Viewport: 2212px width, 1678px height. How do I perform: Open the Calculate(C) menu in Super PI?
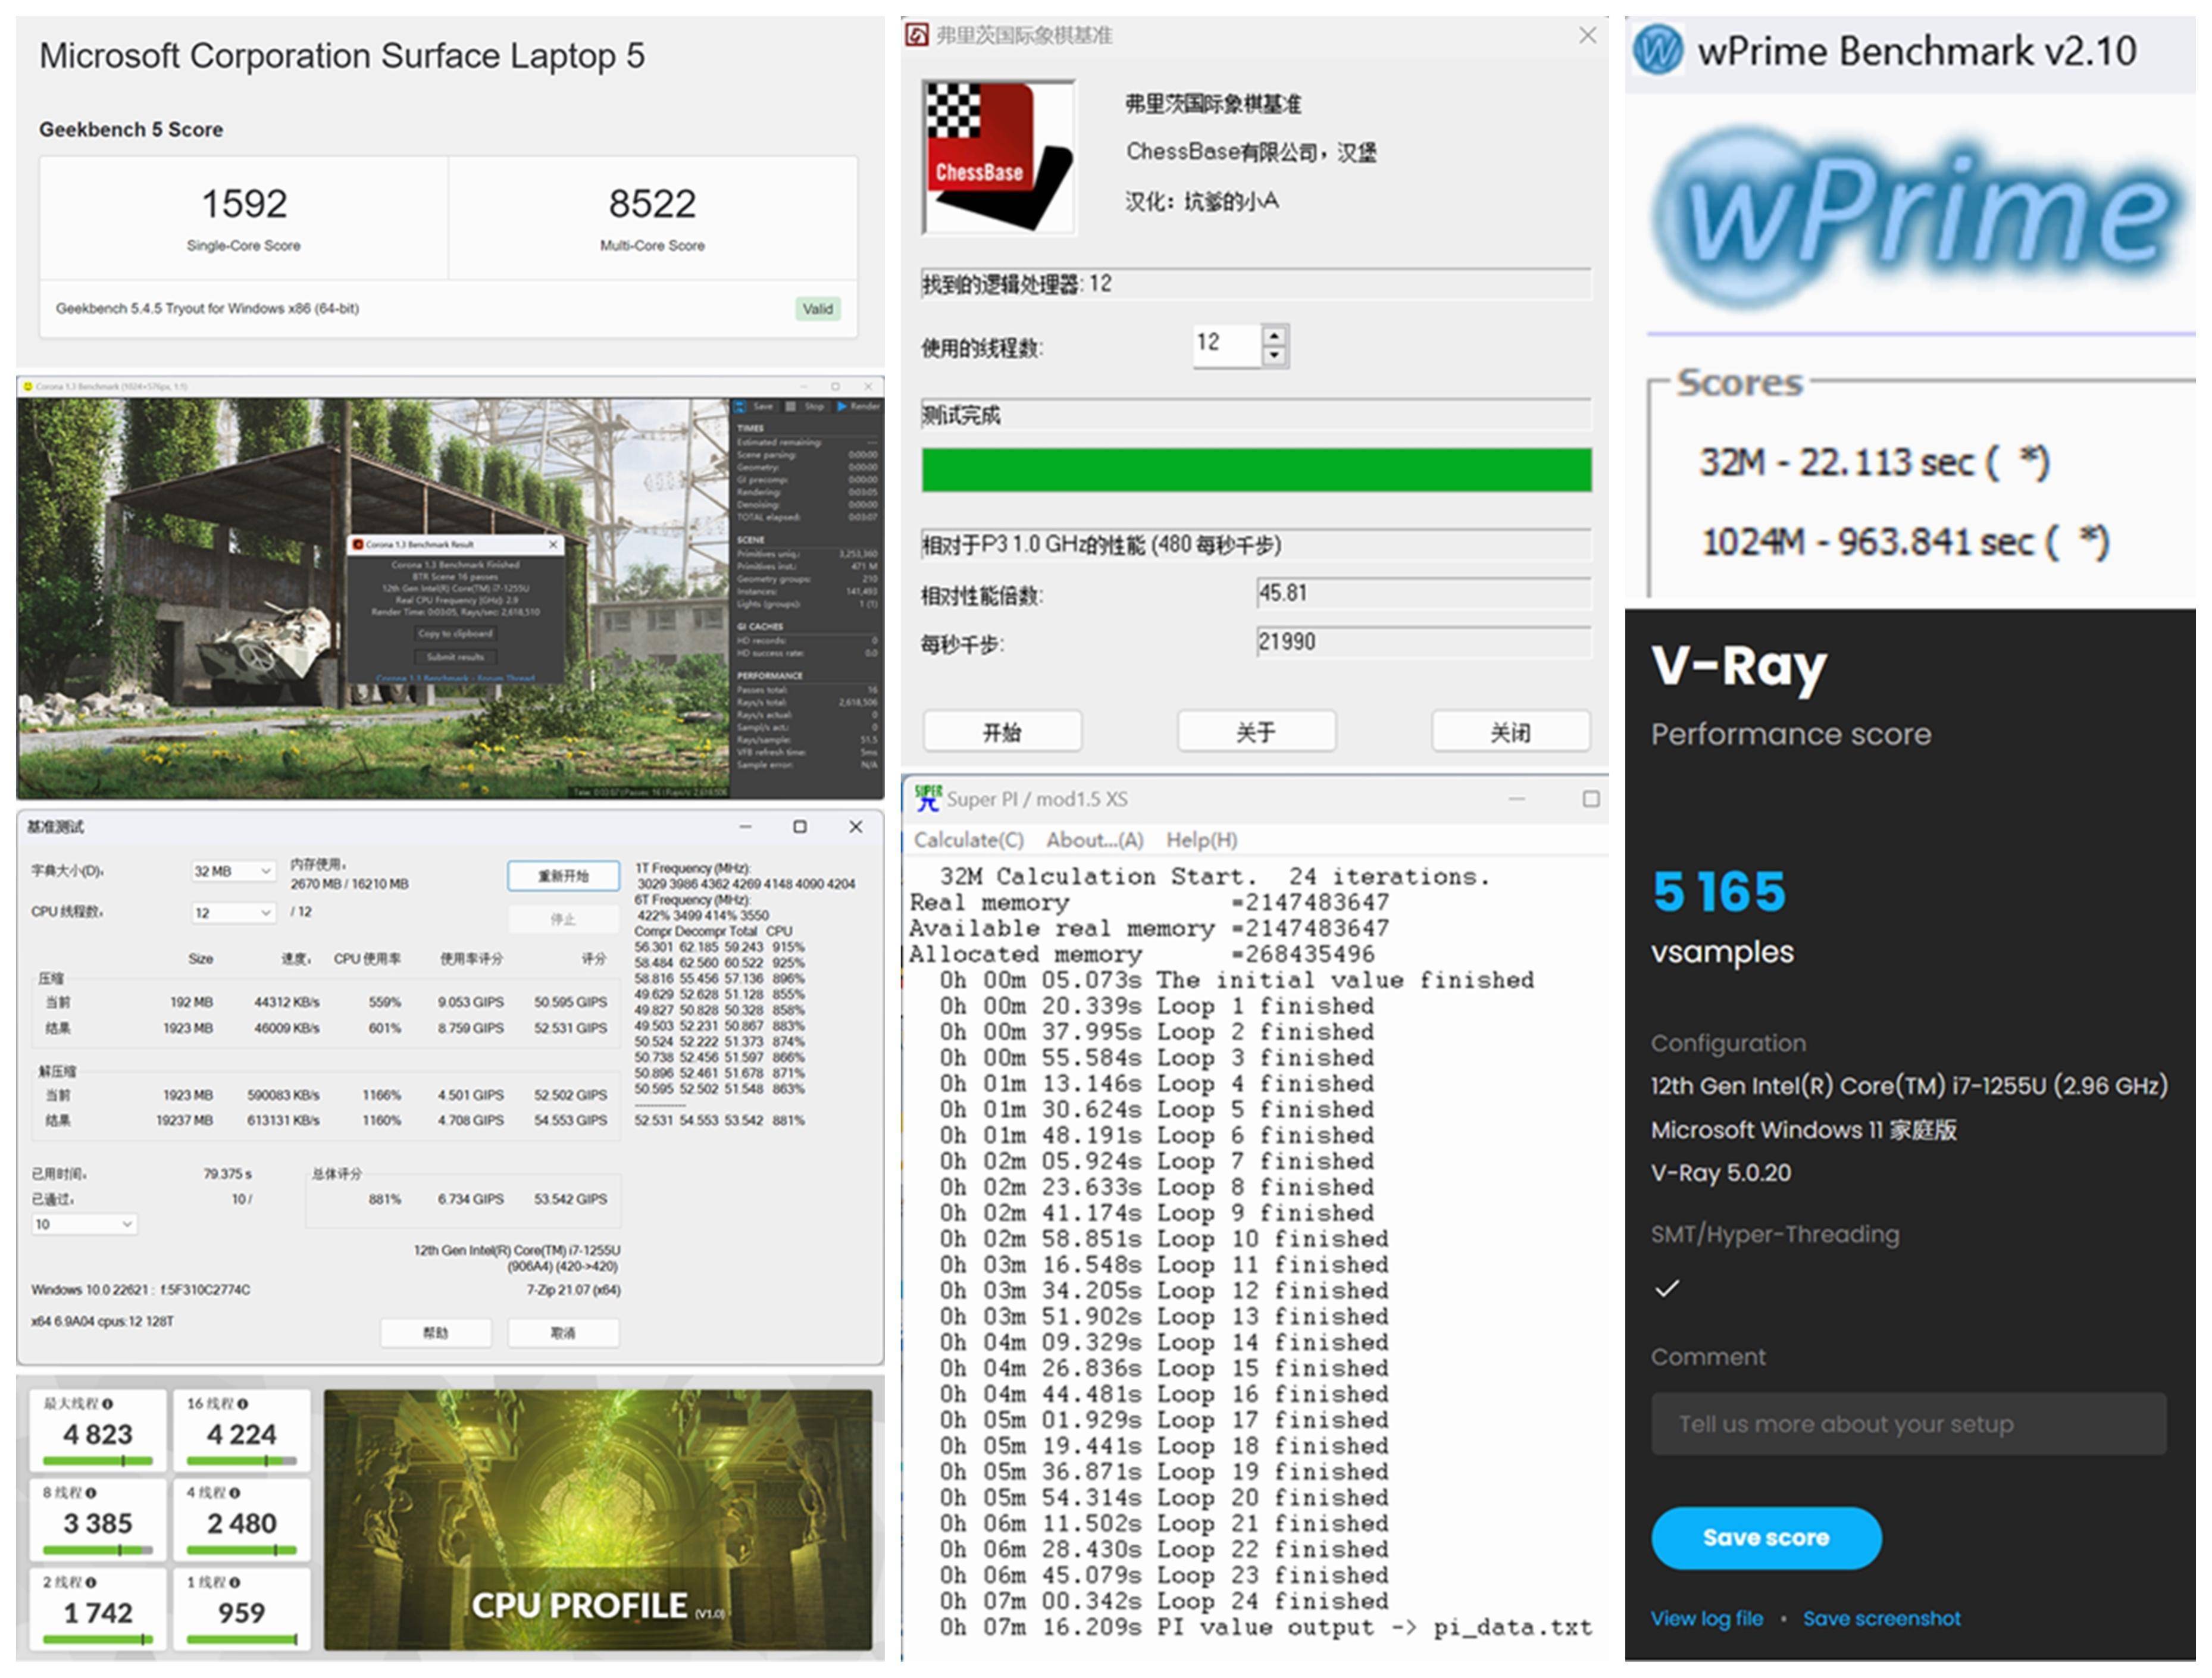pyautogui.click(x=968, y=840)
